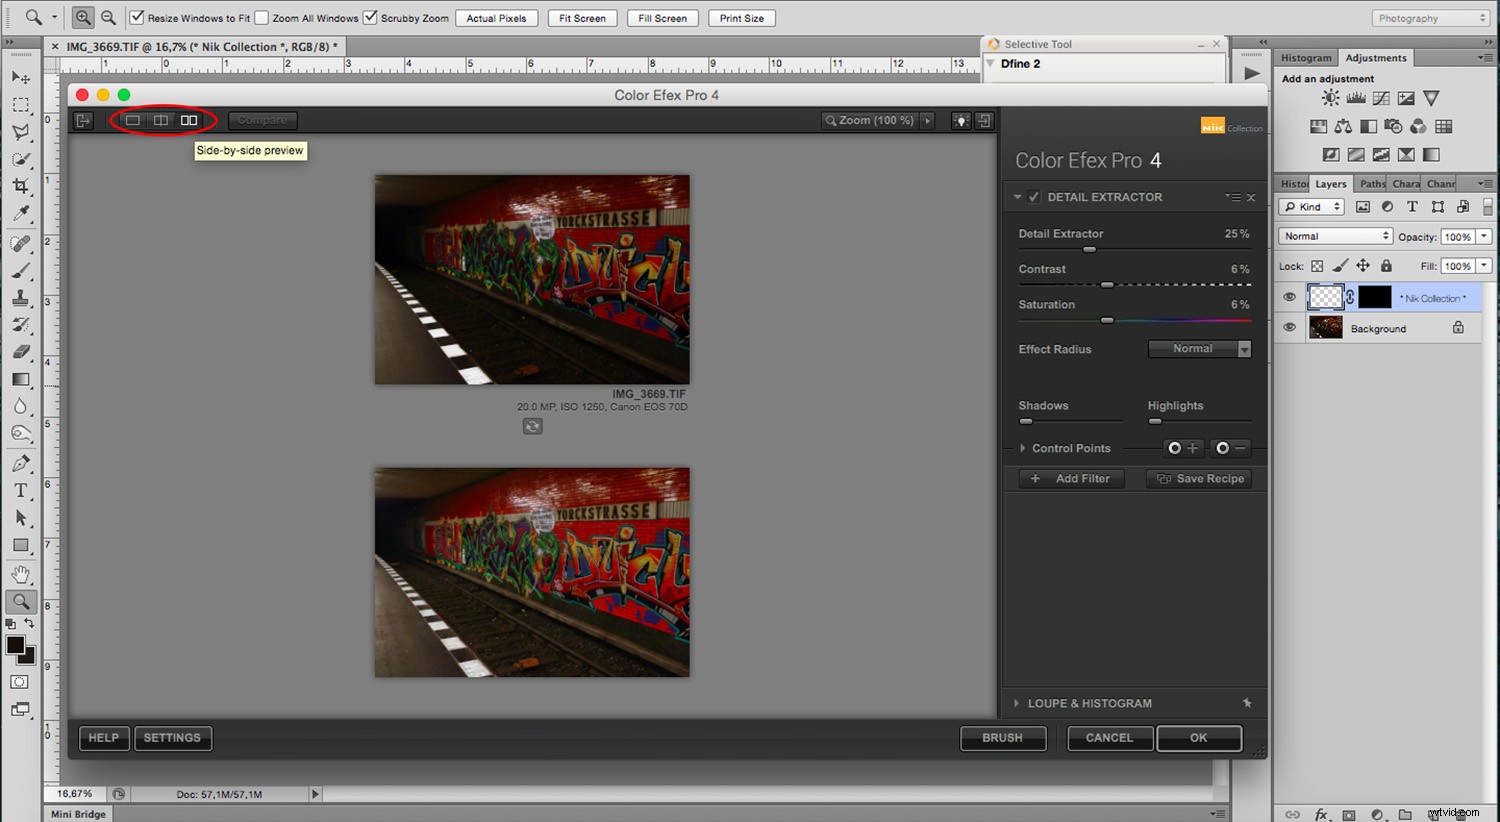Select the Hand tool
This screenshot has height=822, width=1500.
(20, 573)
